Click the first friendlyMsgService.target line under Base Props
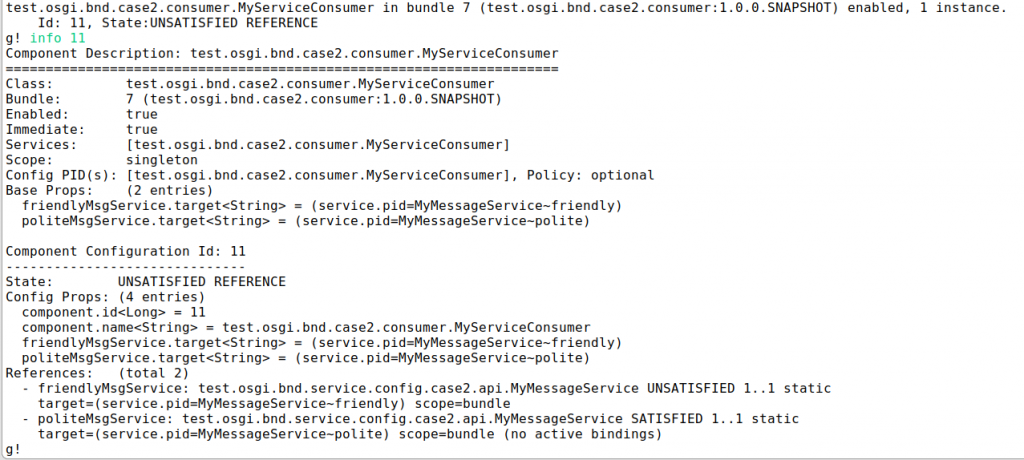1024x460 pixels. (x=321, y=206)
